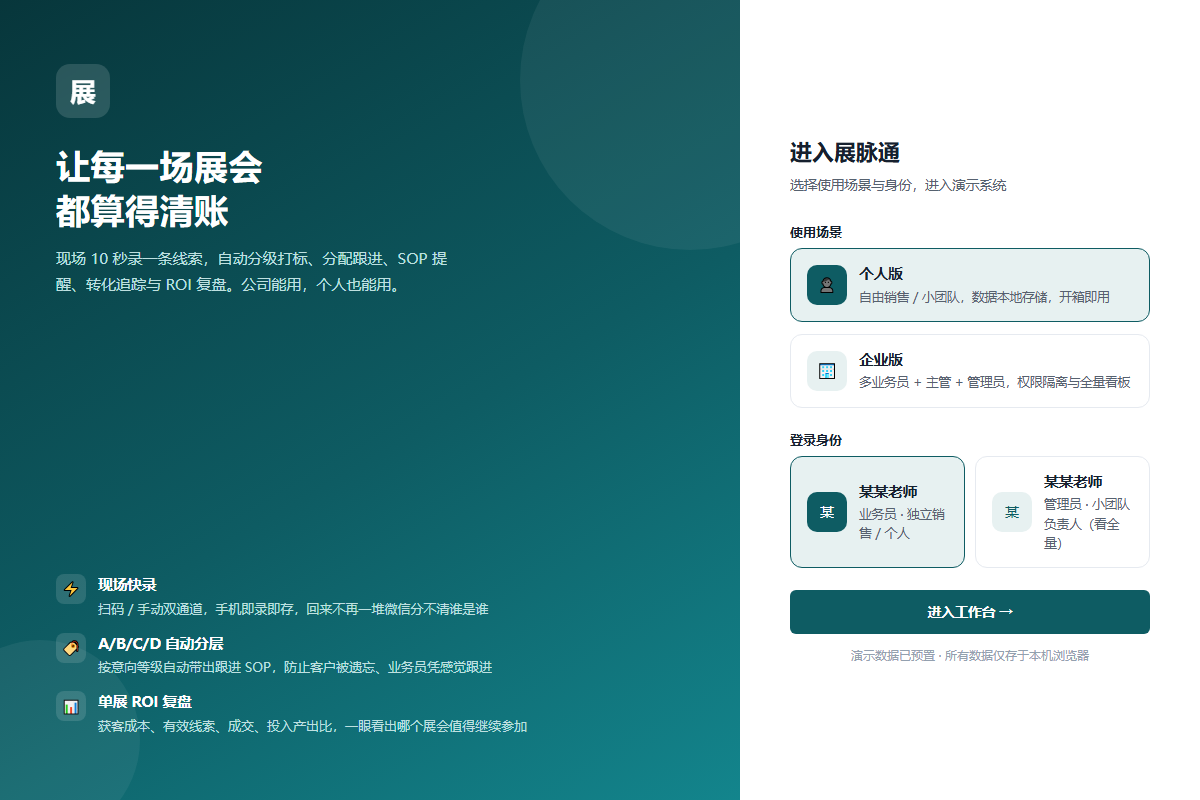1200x800 pixels.
Task: Click the 登录身份 label
Action: click(816, 440)
